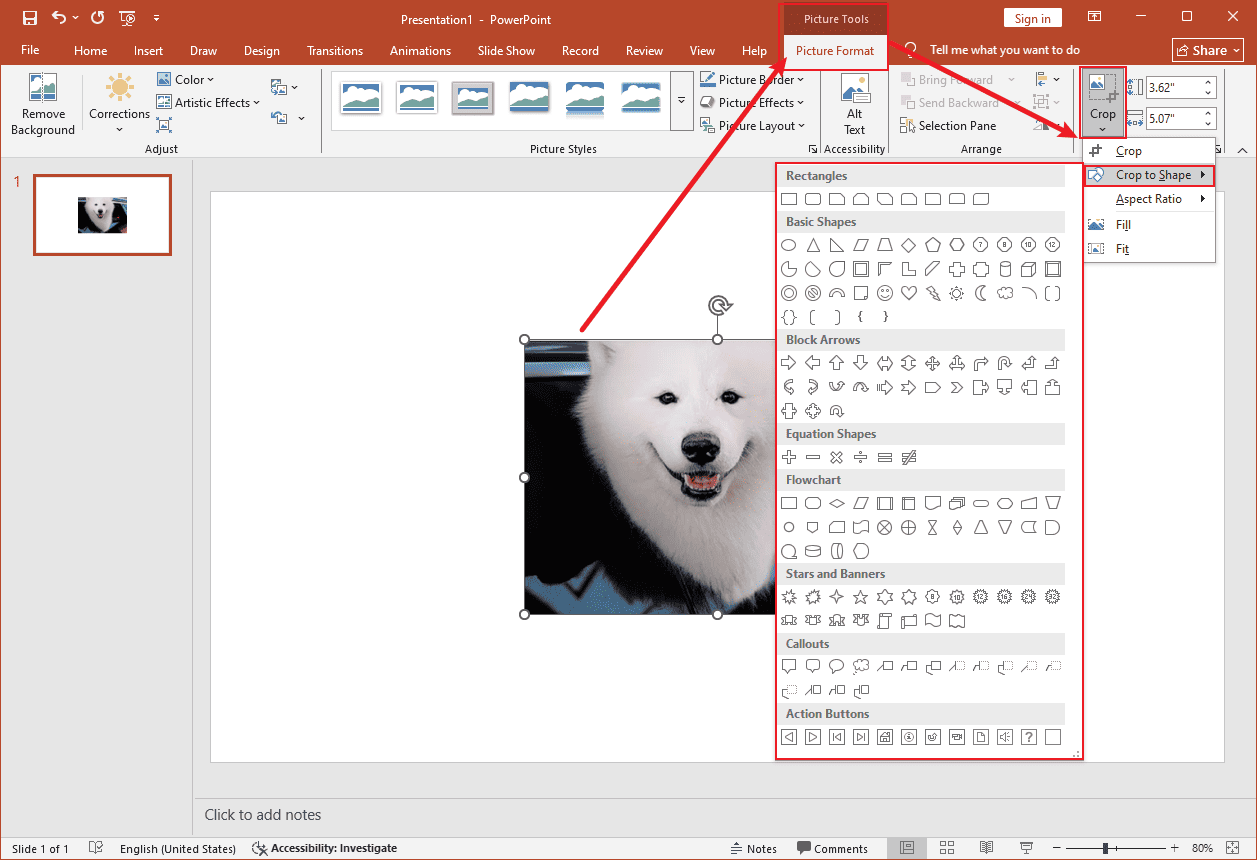Open the Selection Pane
This screenshot has height=860, width=1257.
click(950, 125)
